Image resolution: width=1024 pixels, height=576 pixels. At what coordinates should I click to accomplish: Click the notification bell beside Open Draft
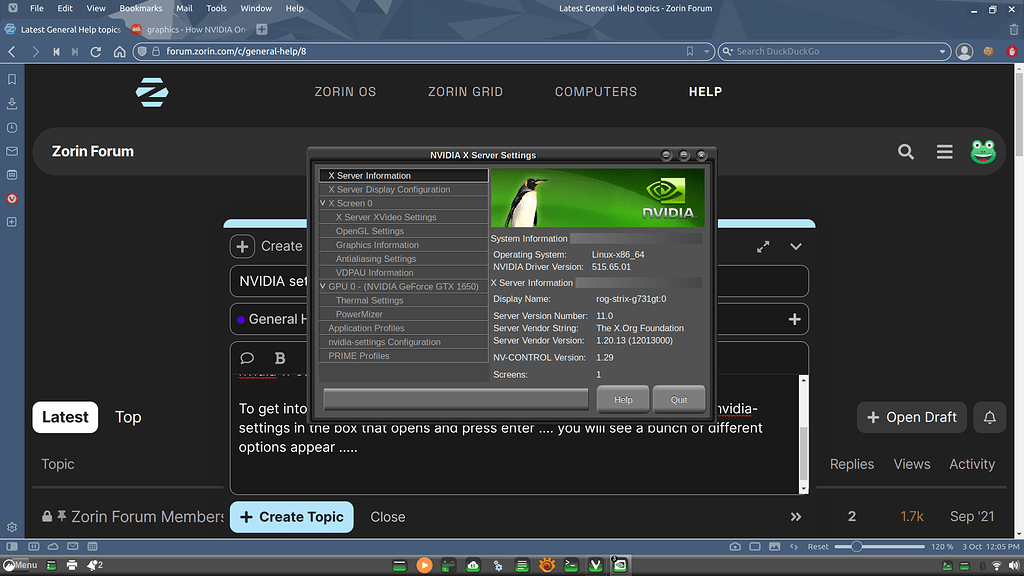pos(989,417)
